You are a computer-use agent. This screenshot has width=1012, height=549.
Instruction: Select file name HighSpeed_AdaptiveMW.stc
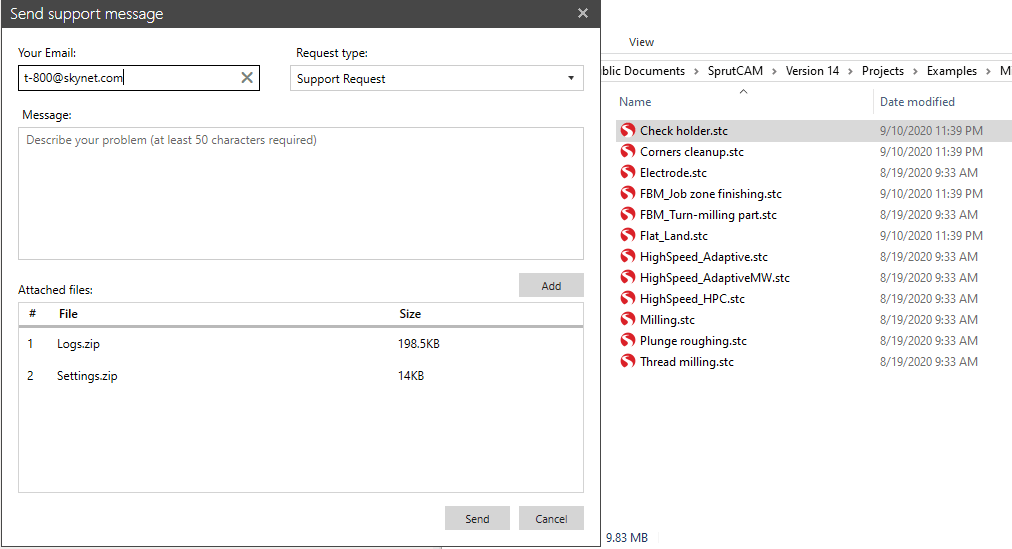click(x=714, y=277)
